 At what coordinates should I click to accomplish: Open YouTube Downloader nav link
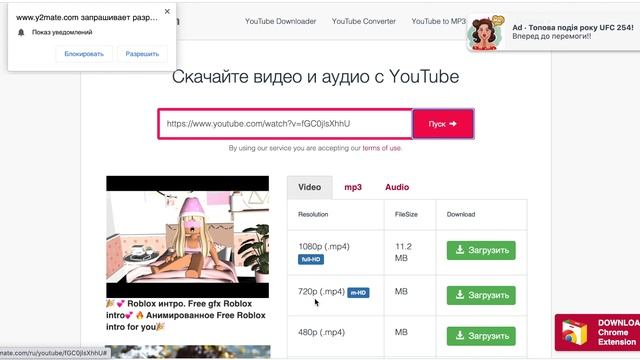pyautogui.click(x=280, y=21)
